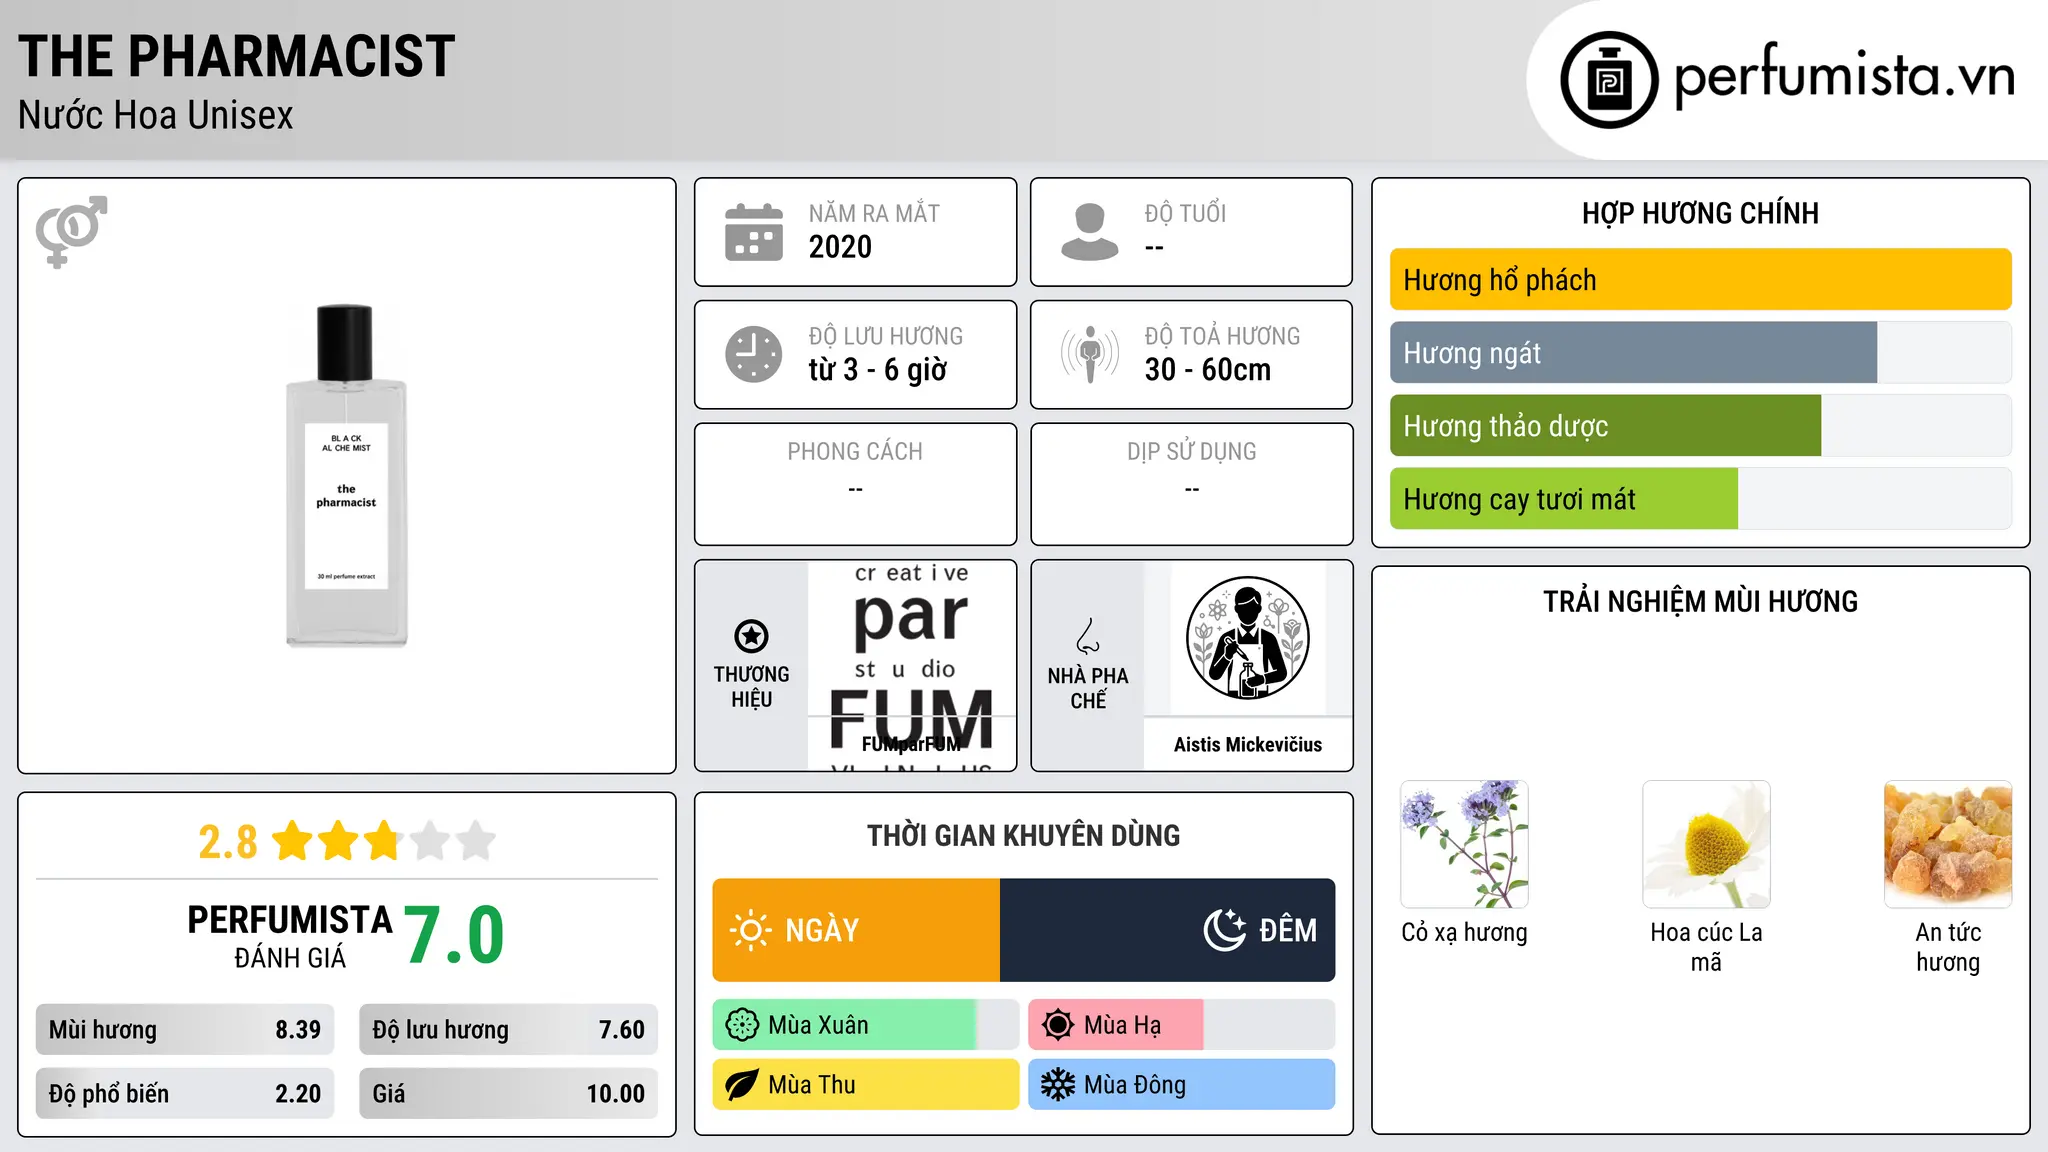Click the sun icon for Mùa Hạ
Viewport: 2048px width, 1152px height.
tap(1058, 1025)
